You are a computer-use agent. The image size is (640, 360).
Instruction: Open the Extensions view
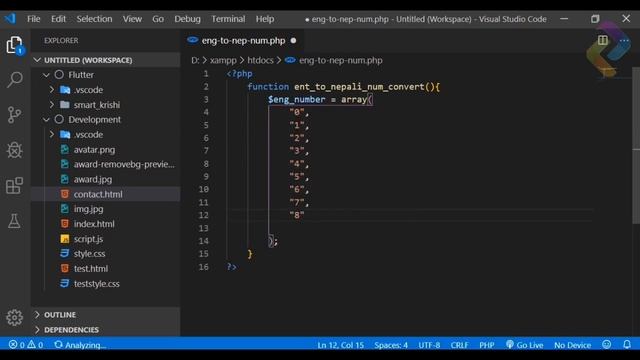15,185
